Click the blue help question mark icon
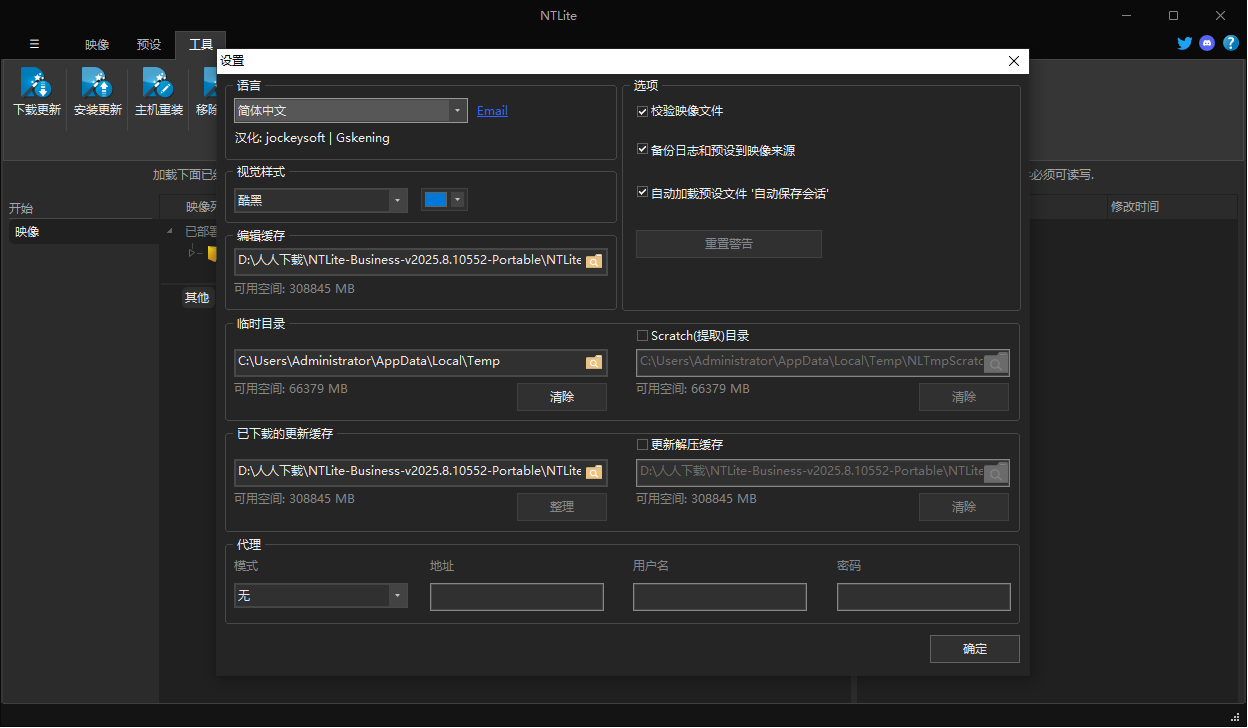Image resolution: width=1248 pixels, height=728 pixels. pyautogui.click(x=1231, y=43)
